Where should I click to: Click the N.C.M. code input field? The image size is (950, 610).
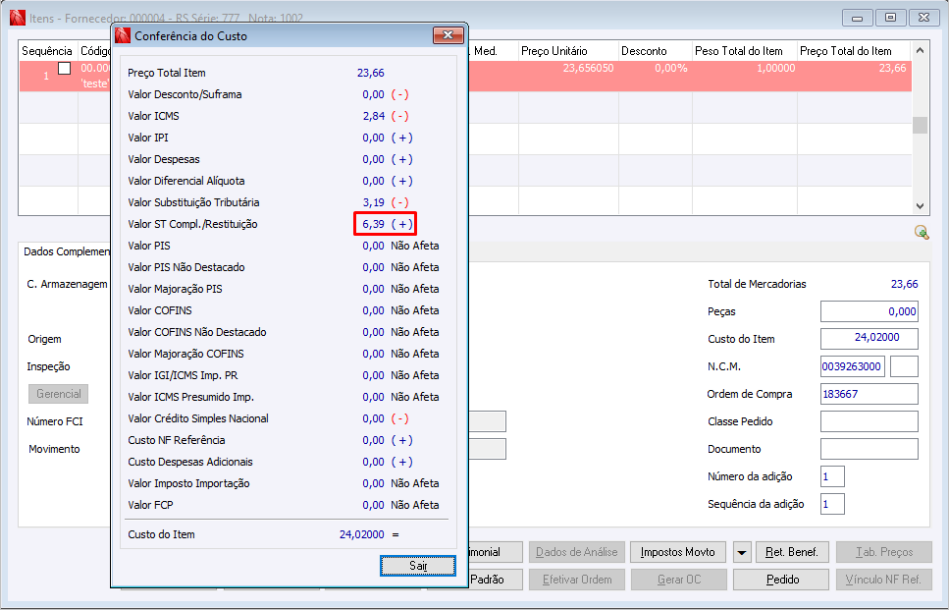tap(852, 366)
